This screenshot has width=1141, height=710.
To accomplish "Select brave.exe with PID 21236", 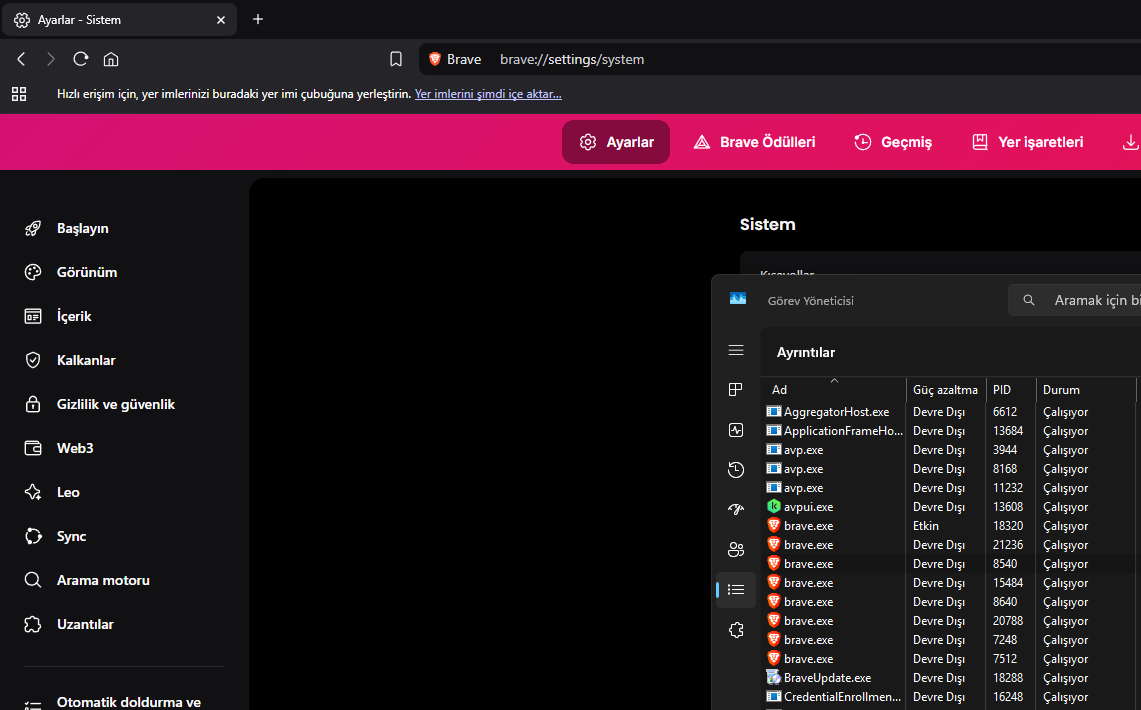I will pos(952,544).
